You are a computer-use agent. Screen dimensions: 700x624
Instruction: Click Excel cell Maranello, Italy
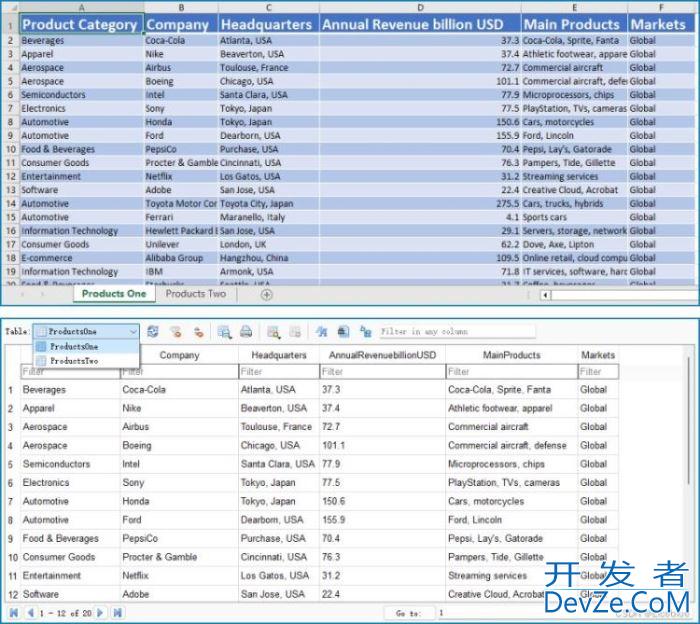pyautogui.click(x=269, y=217)
